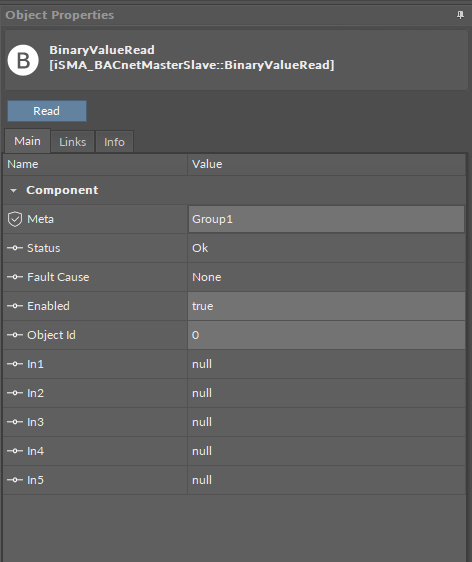Click the slot icon beside Status
This screenshot has width=472, height=562.
(15, 248)
